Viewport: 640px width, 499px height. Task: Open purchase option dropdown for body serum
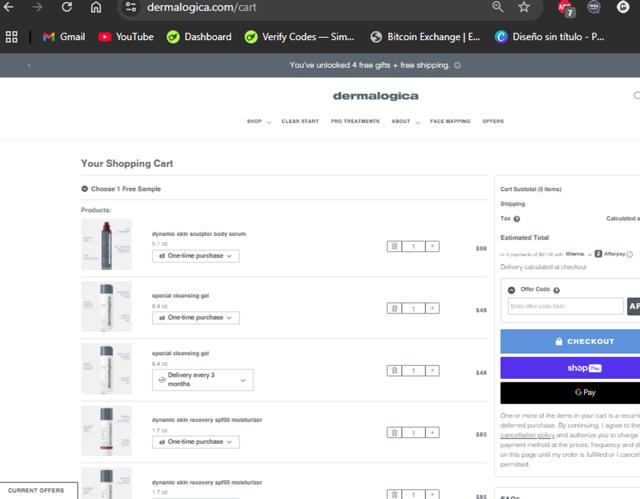click(x=196, y=256)
